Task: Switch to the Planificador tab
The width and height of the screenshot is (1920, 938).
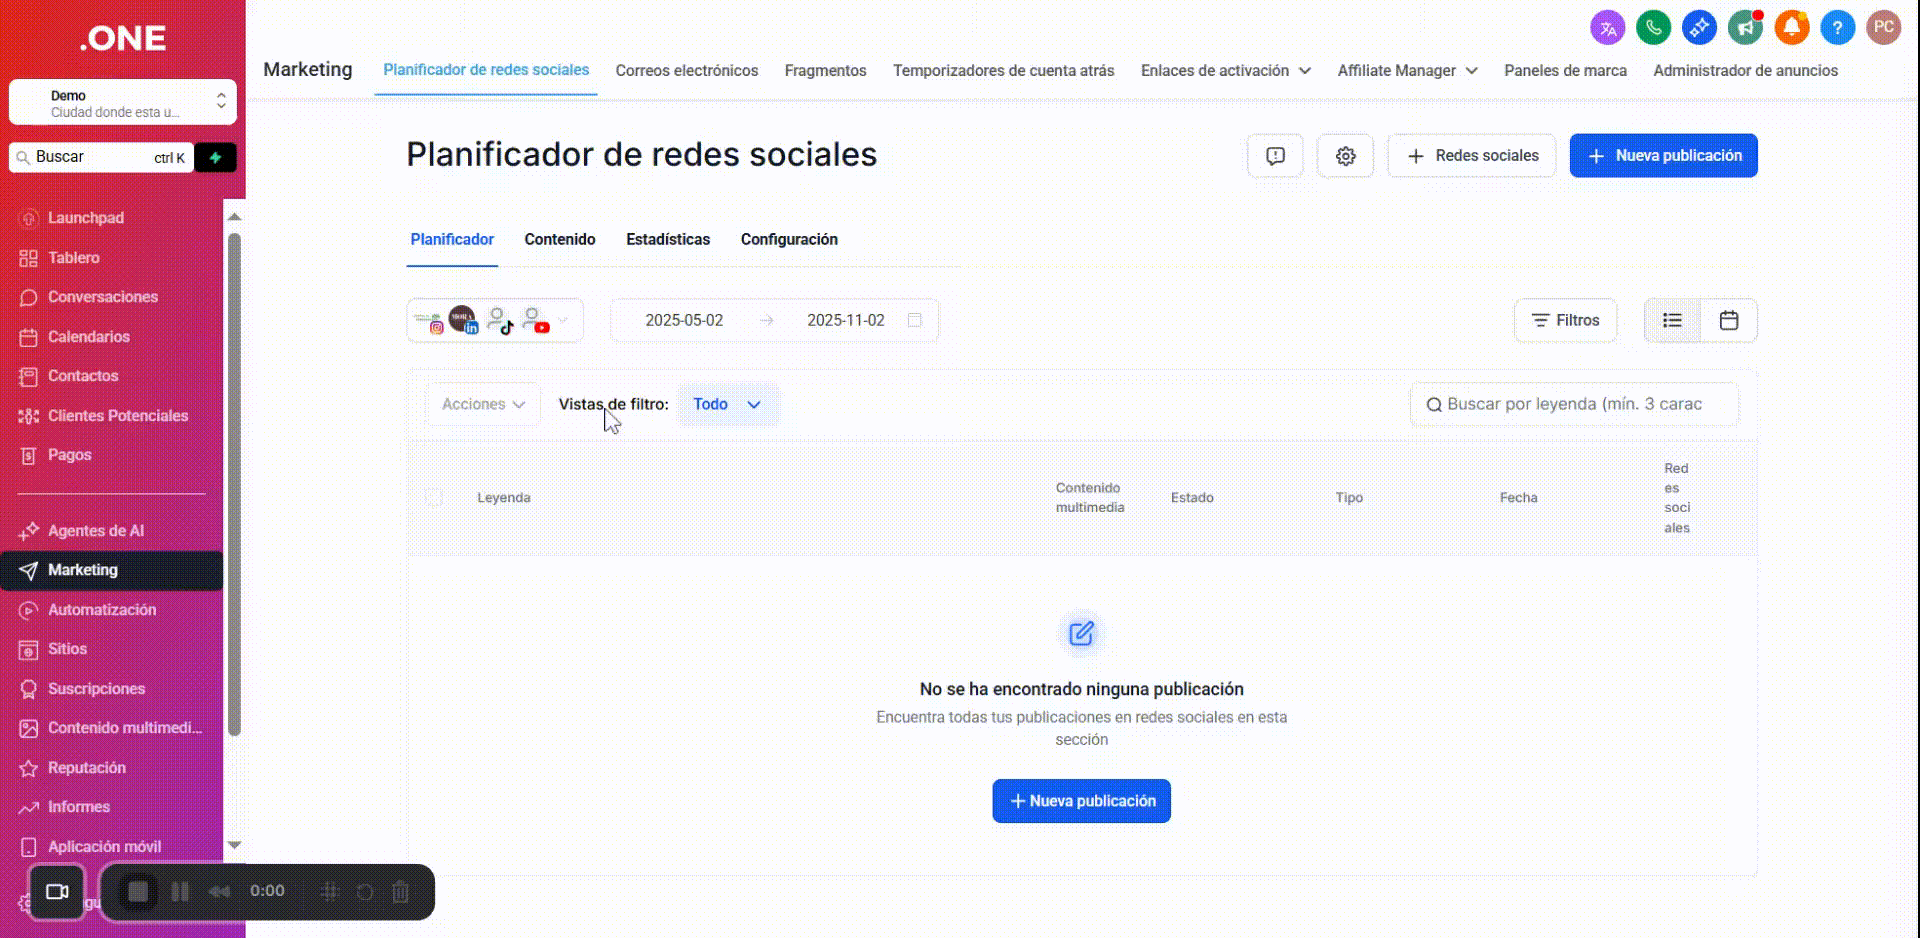Action: pyautogui.click(x=452, y=240)
